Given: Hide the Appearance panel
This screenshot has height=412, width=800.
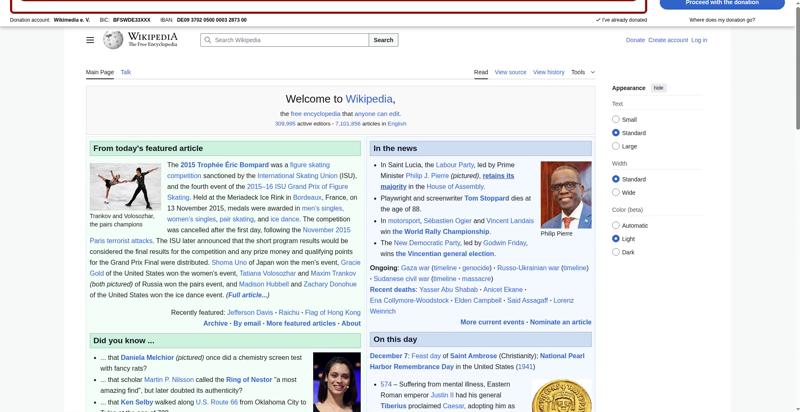Looking at the screenshot, I should click(x=658, y=88).
